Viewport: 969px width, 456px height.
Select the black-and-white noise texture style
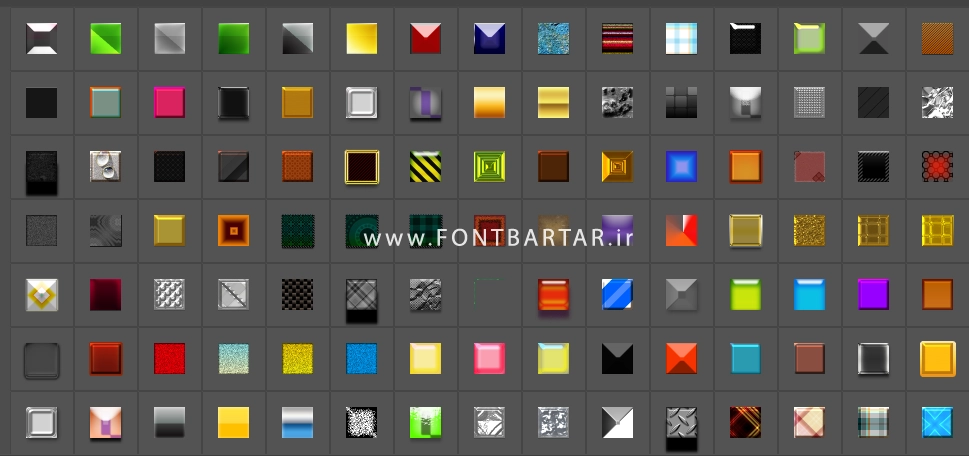361,422
